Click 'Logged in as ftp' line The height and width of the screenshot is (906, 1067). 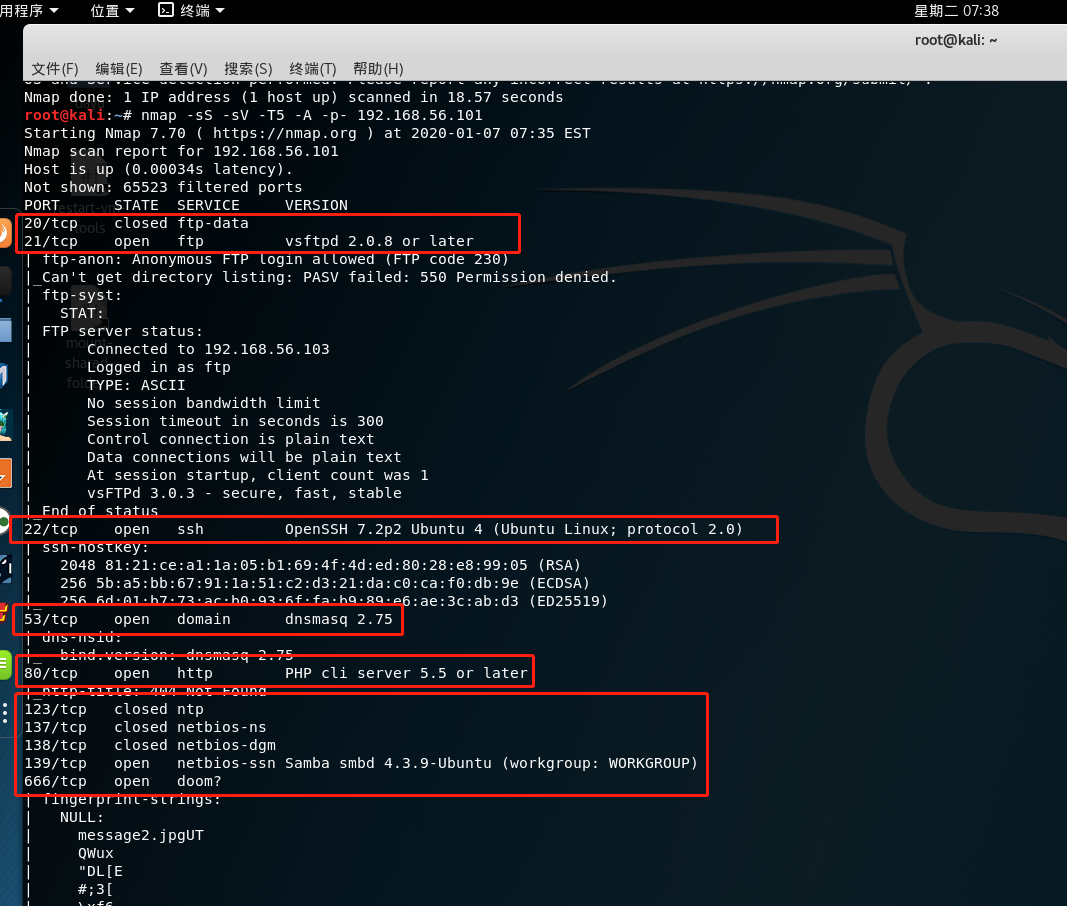coord(159,367)
